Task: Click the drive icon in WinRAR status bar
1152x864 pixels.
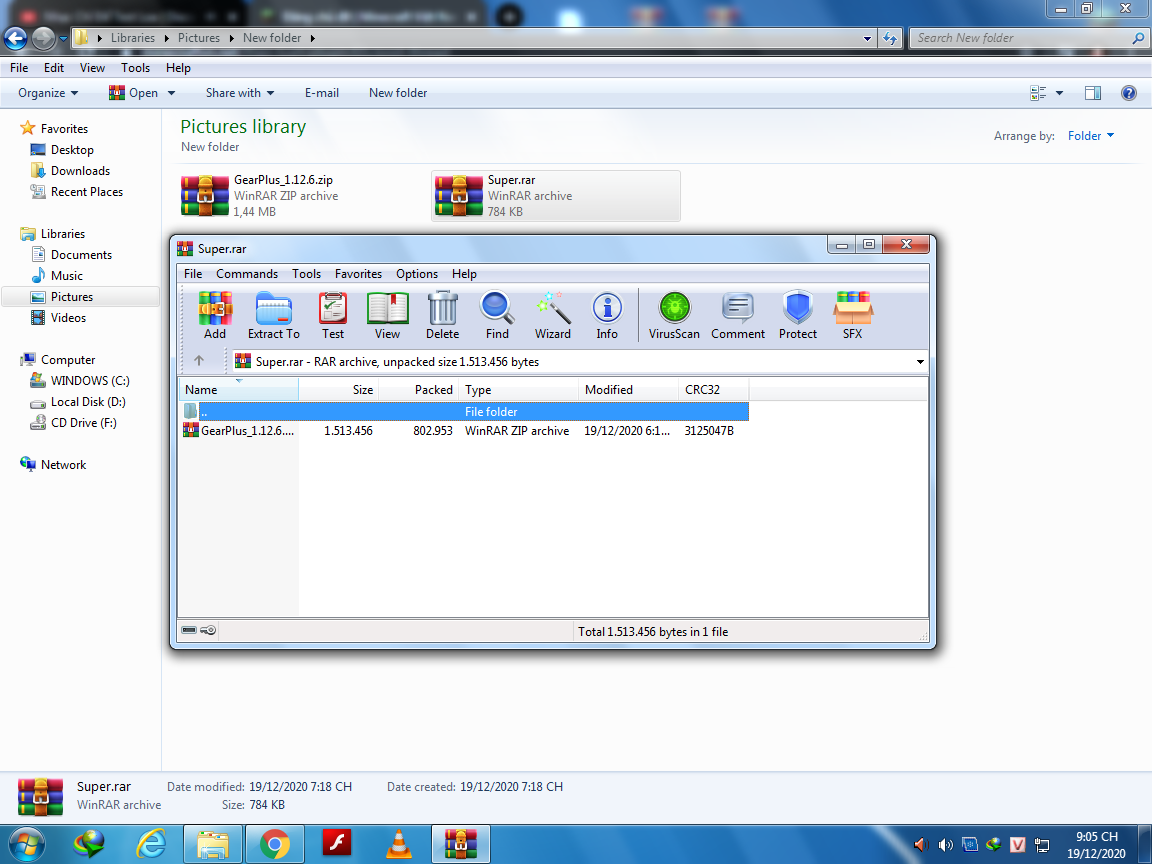Action: coord(190,630)
